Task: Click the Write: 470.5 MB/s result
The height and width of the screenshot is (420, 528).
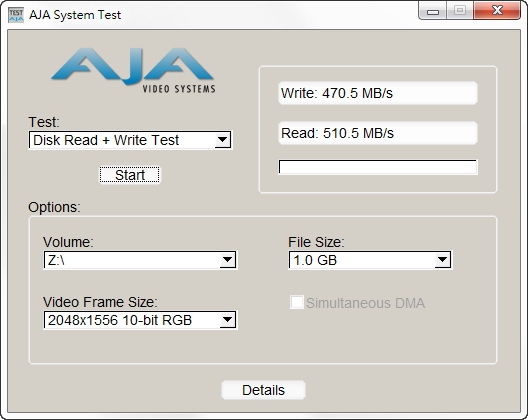Action: tap(378, 93)
